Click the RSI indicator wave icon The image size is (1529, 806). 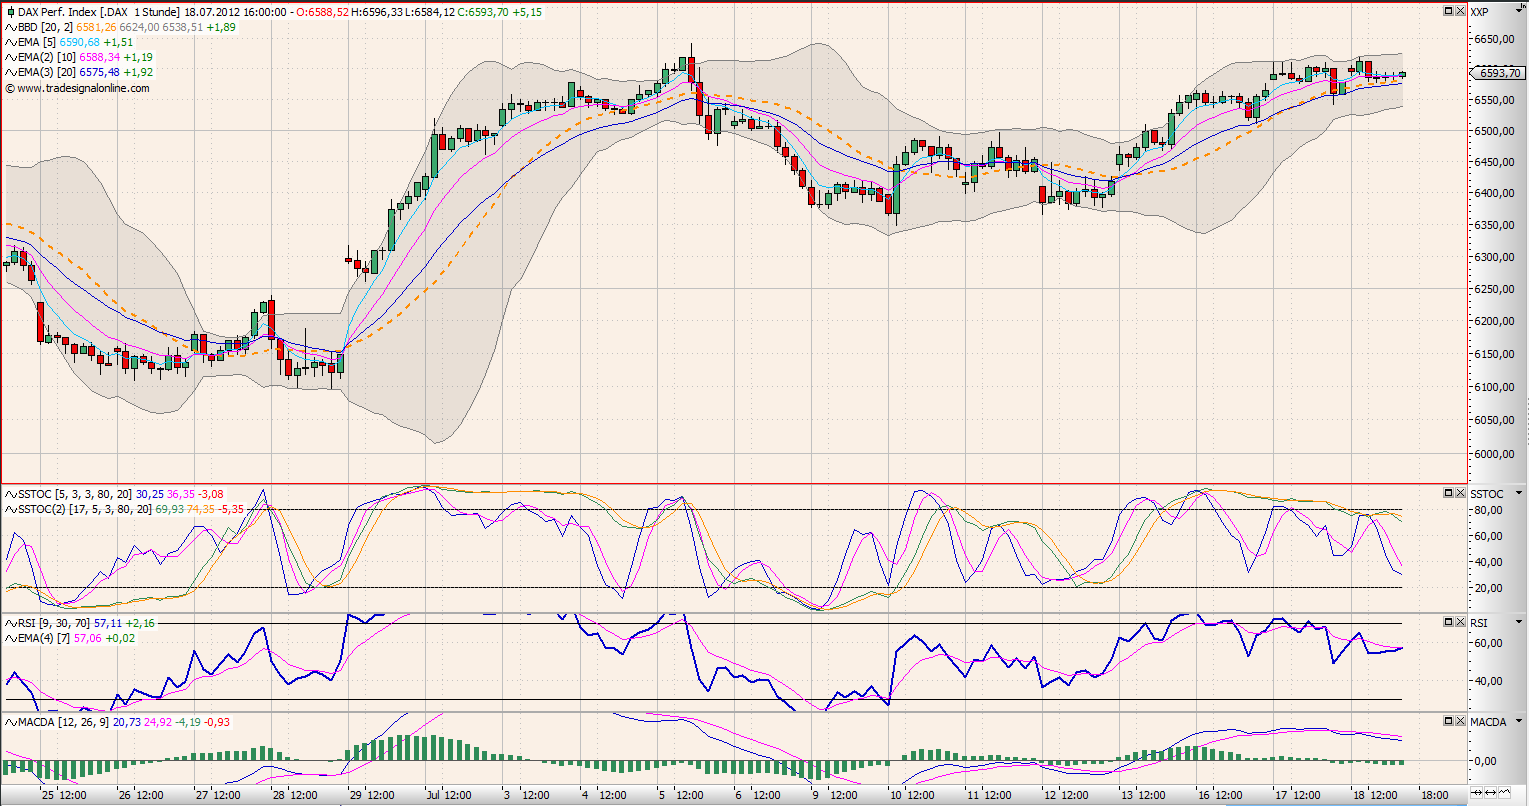[10, 623]
